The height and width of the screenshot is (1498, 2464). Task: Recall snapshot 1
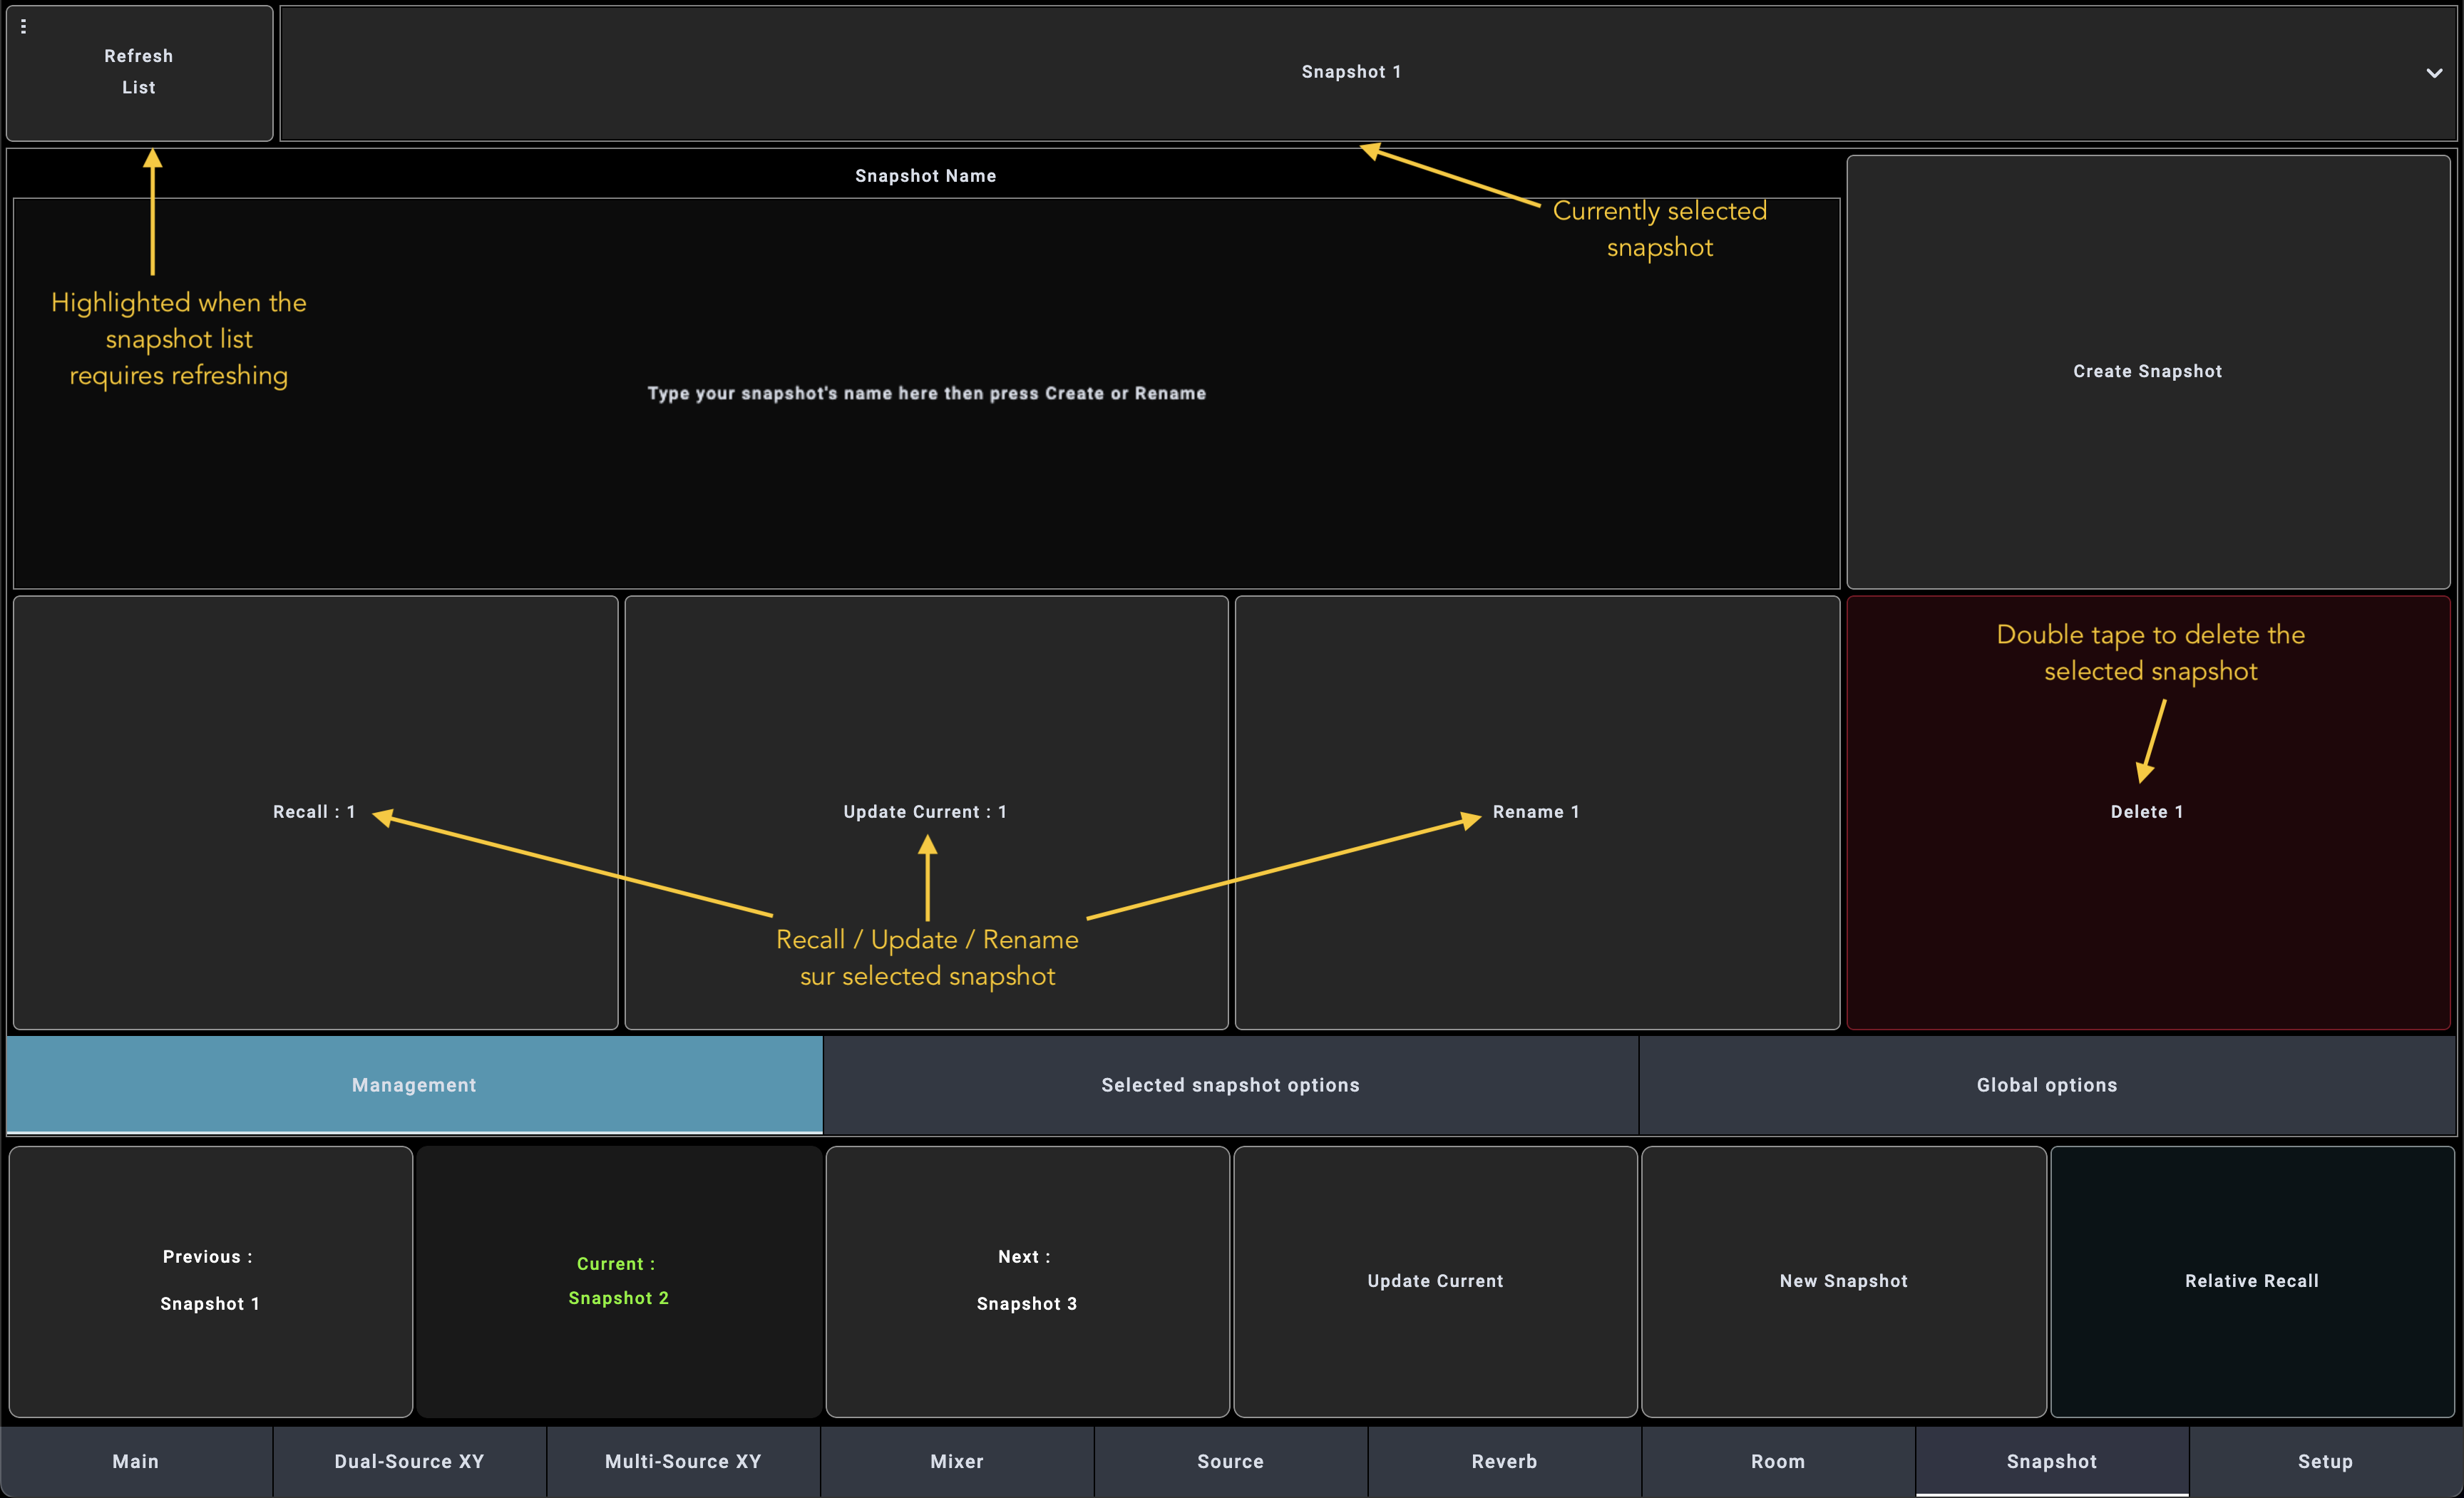click(x=314, y=811)
